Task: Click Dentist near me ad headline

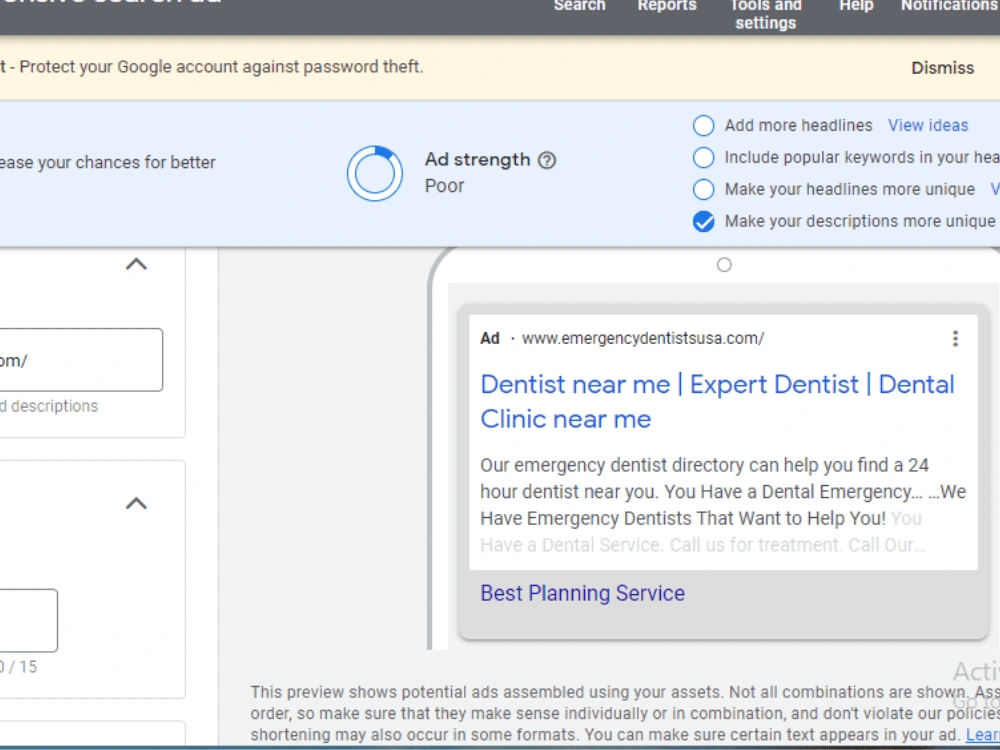Action: pyautogui.click(x=717, y=402)
